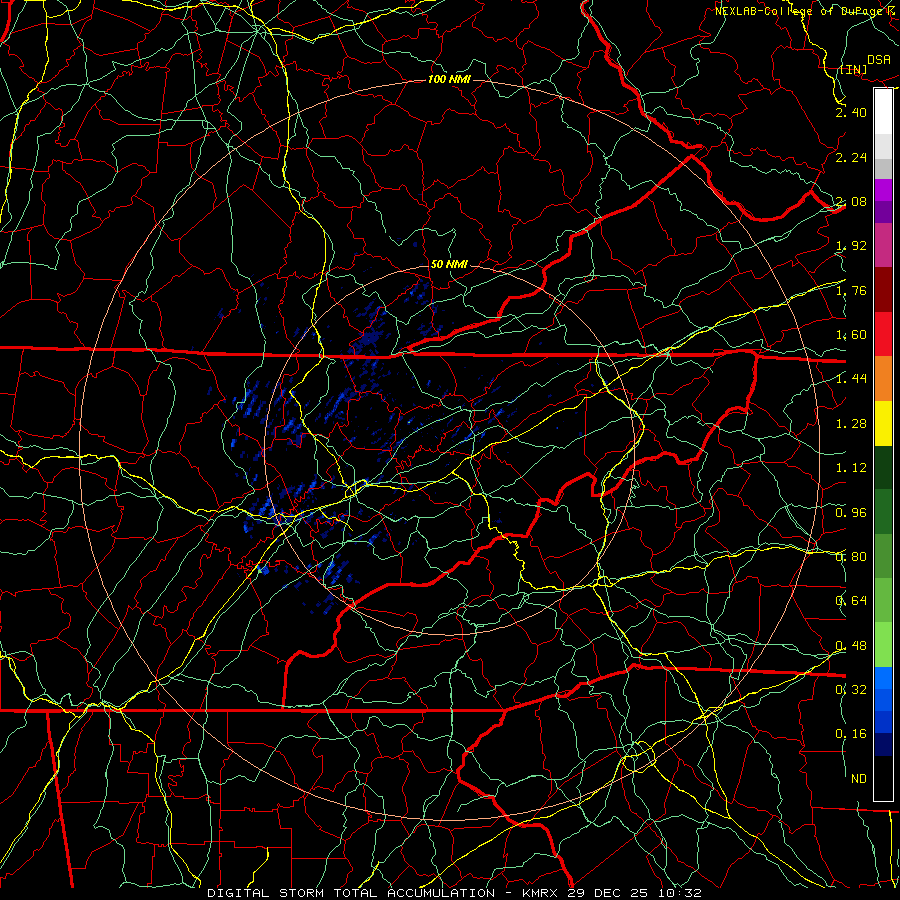Click the light blue swatch above 0.32

[883, 678]
